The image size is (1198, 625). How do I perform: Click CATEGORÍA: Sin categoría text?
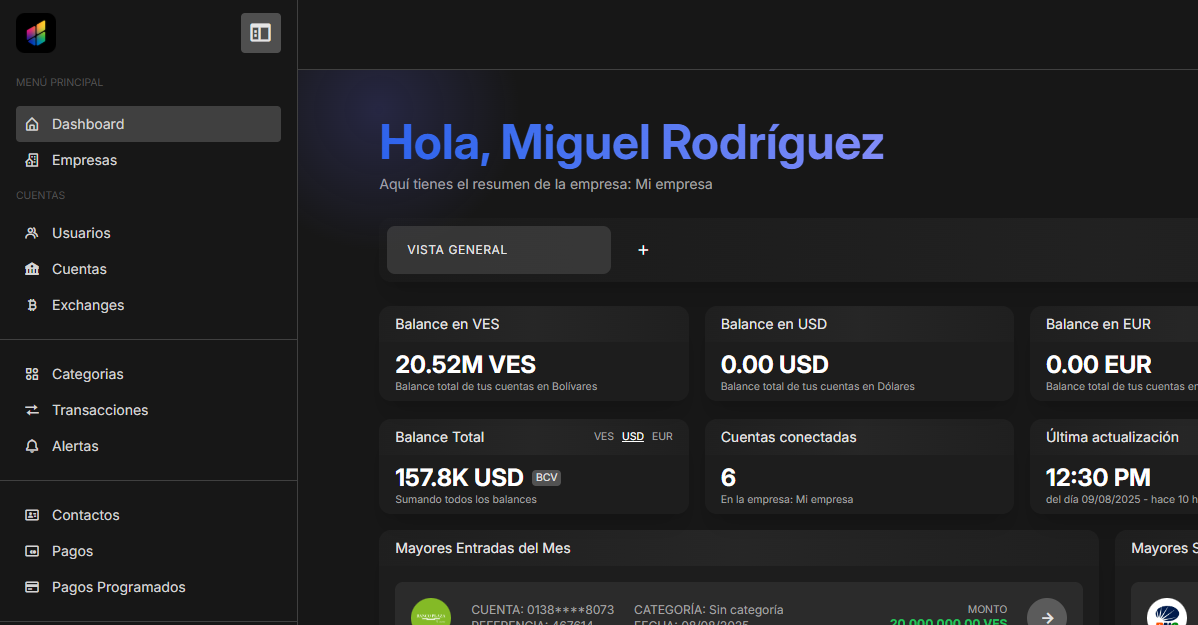click(x=708, y=610)
